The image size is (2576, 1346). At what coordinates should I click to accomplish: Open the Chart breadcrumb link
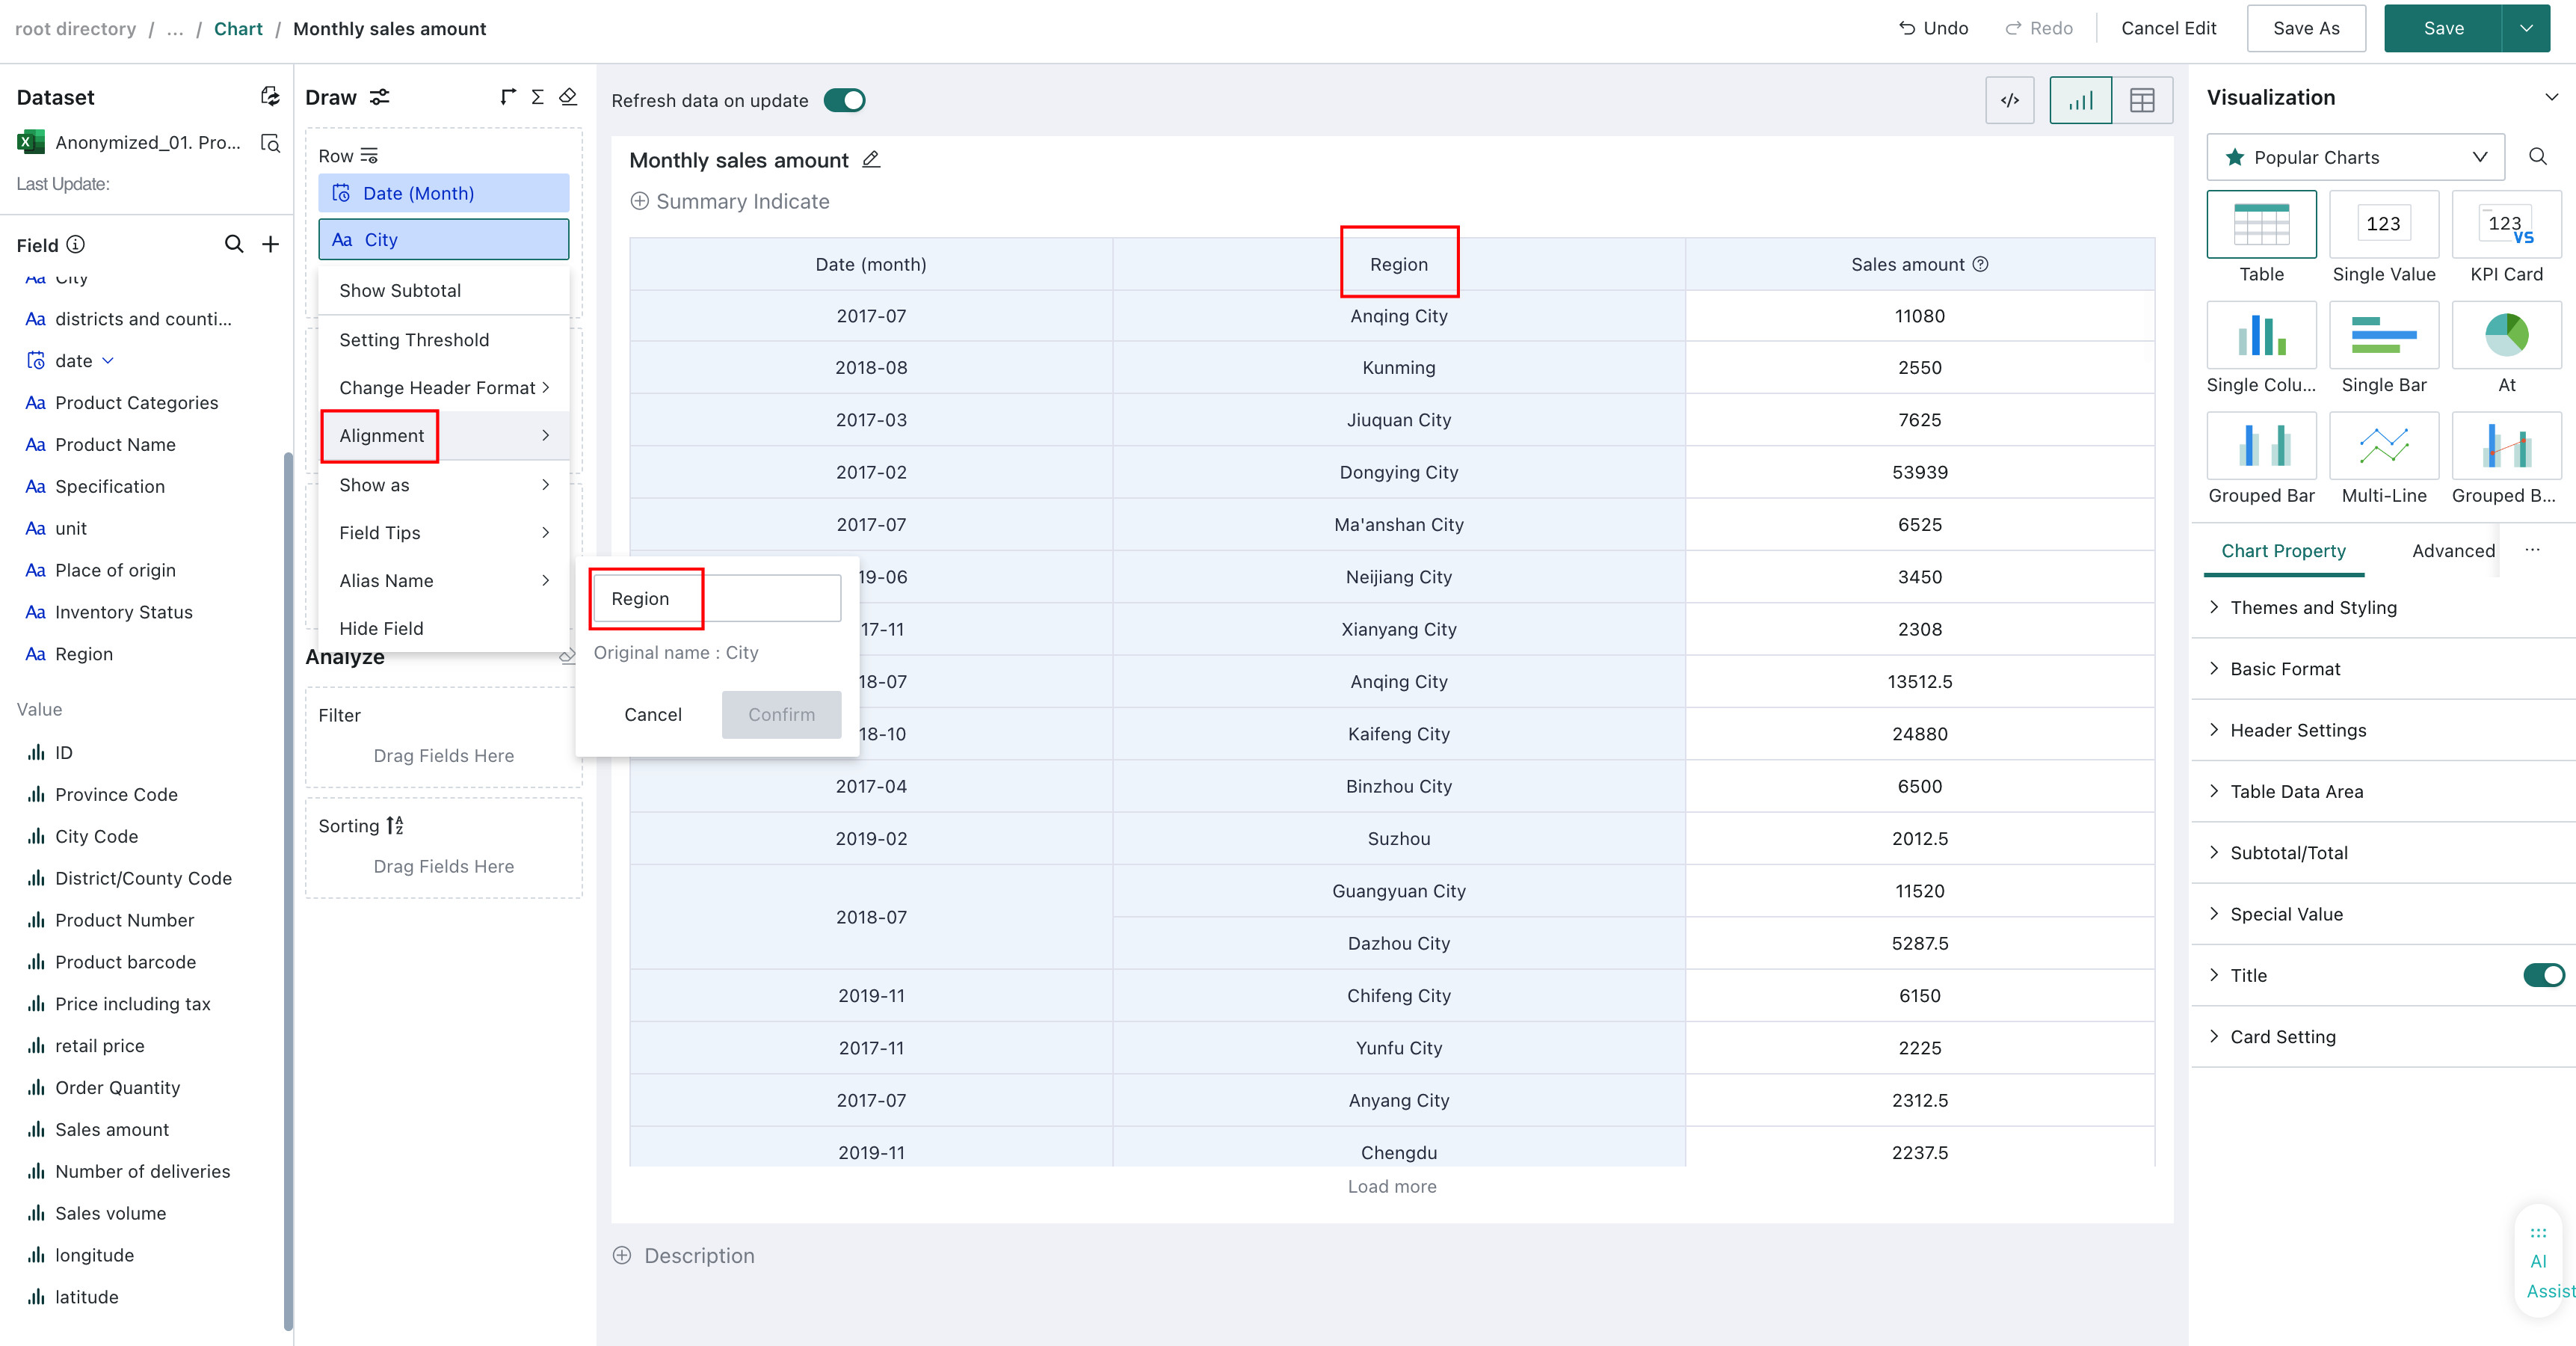tap(238, 28)
